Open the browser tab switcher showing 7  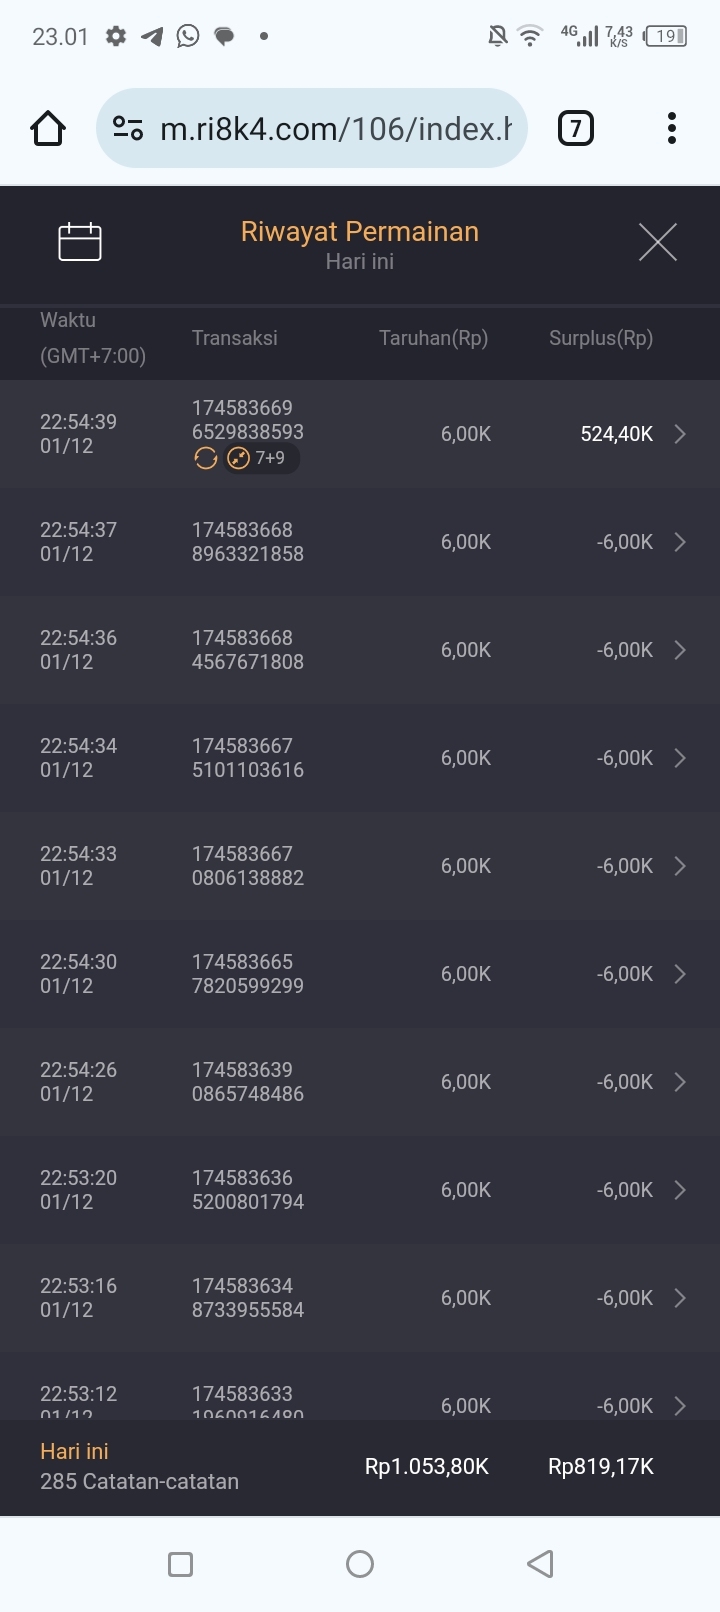(x=575, y=128)
